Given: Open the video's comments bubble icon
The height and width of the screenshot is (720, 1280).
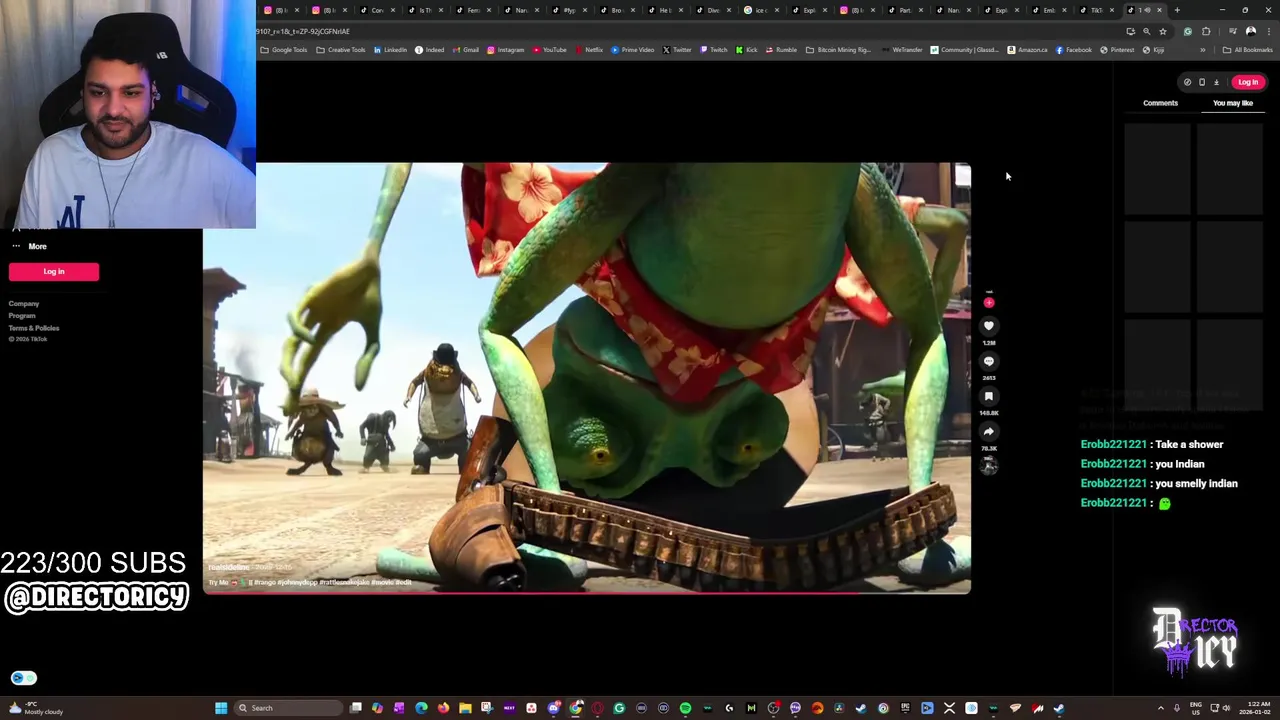Looking at the screenshot, I should coord(988,362).
